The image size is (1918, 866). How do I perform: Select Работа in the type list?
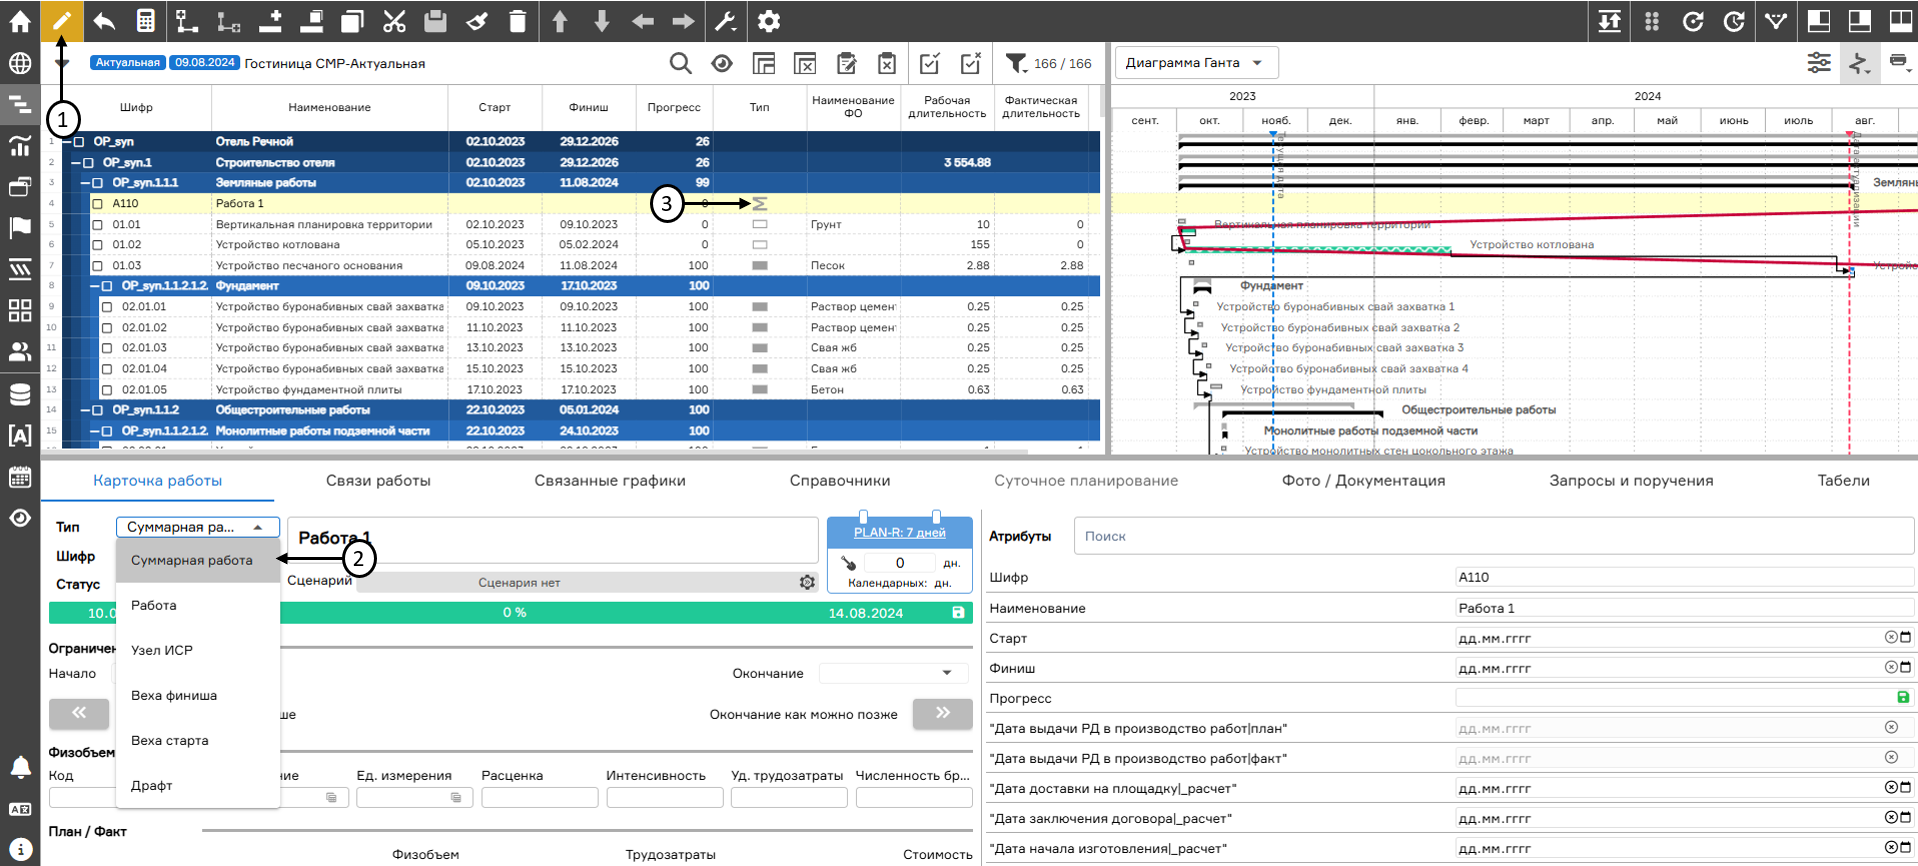coord(198,605)
